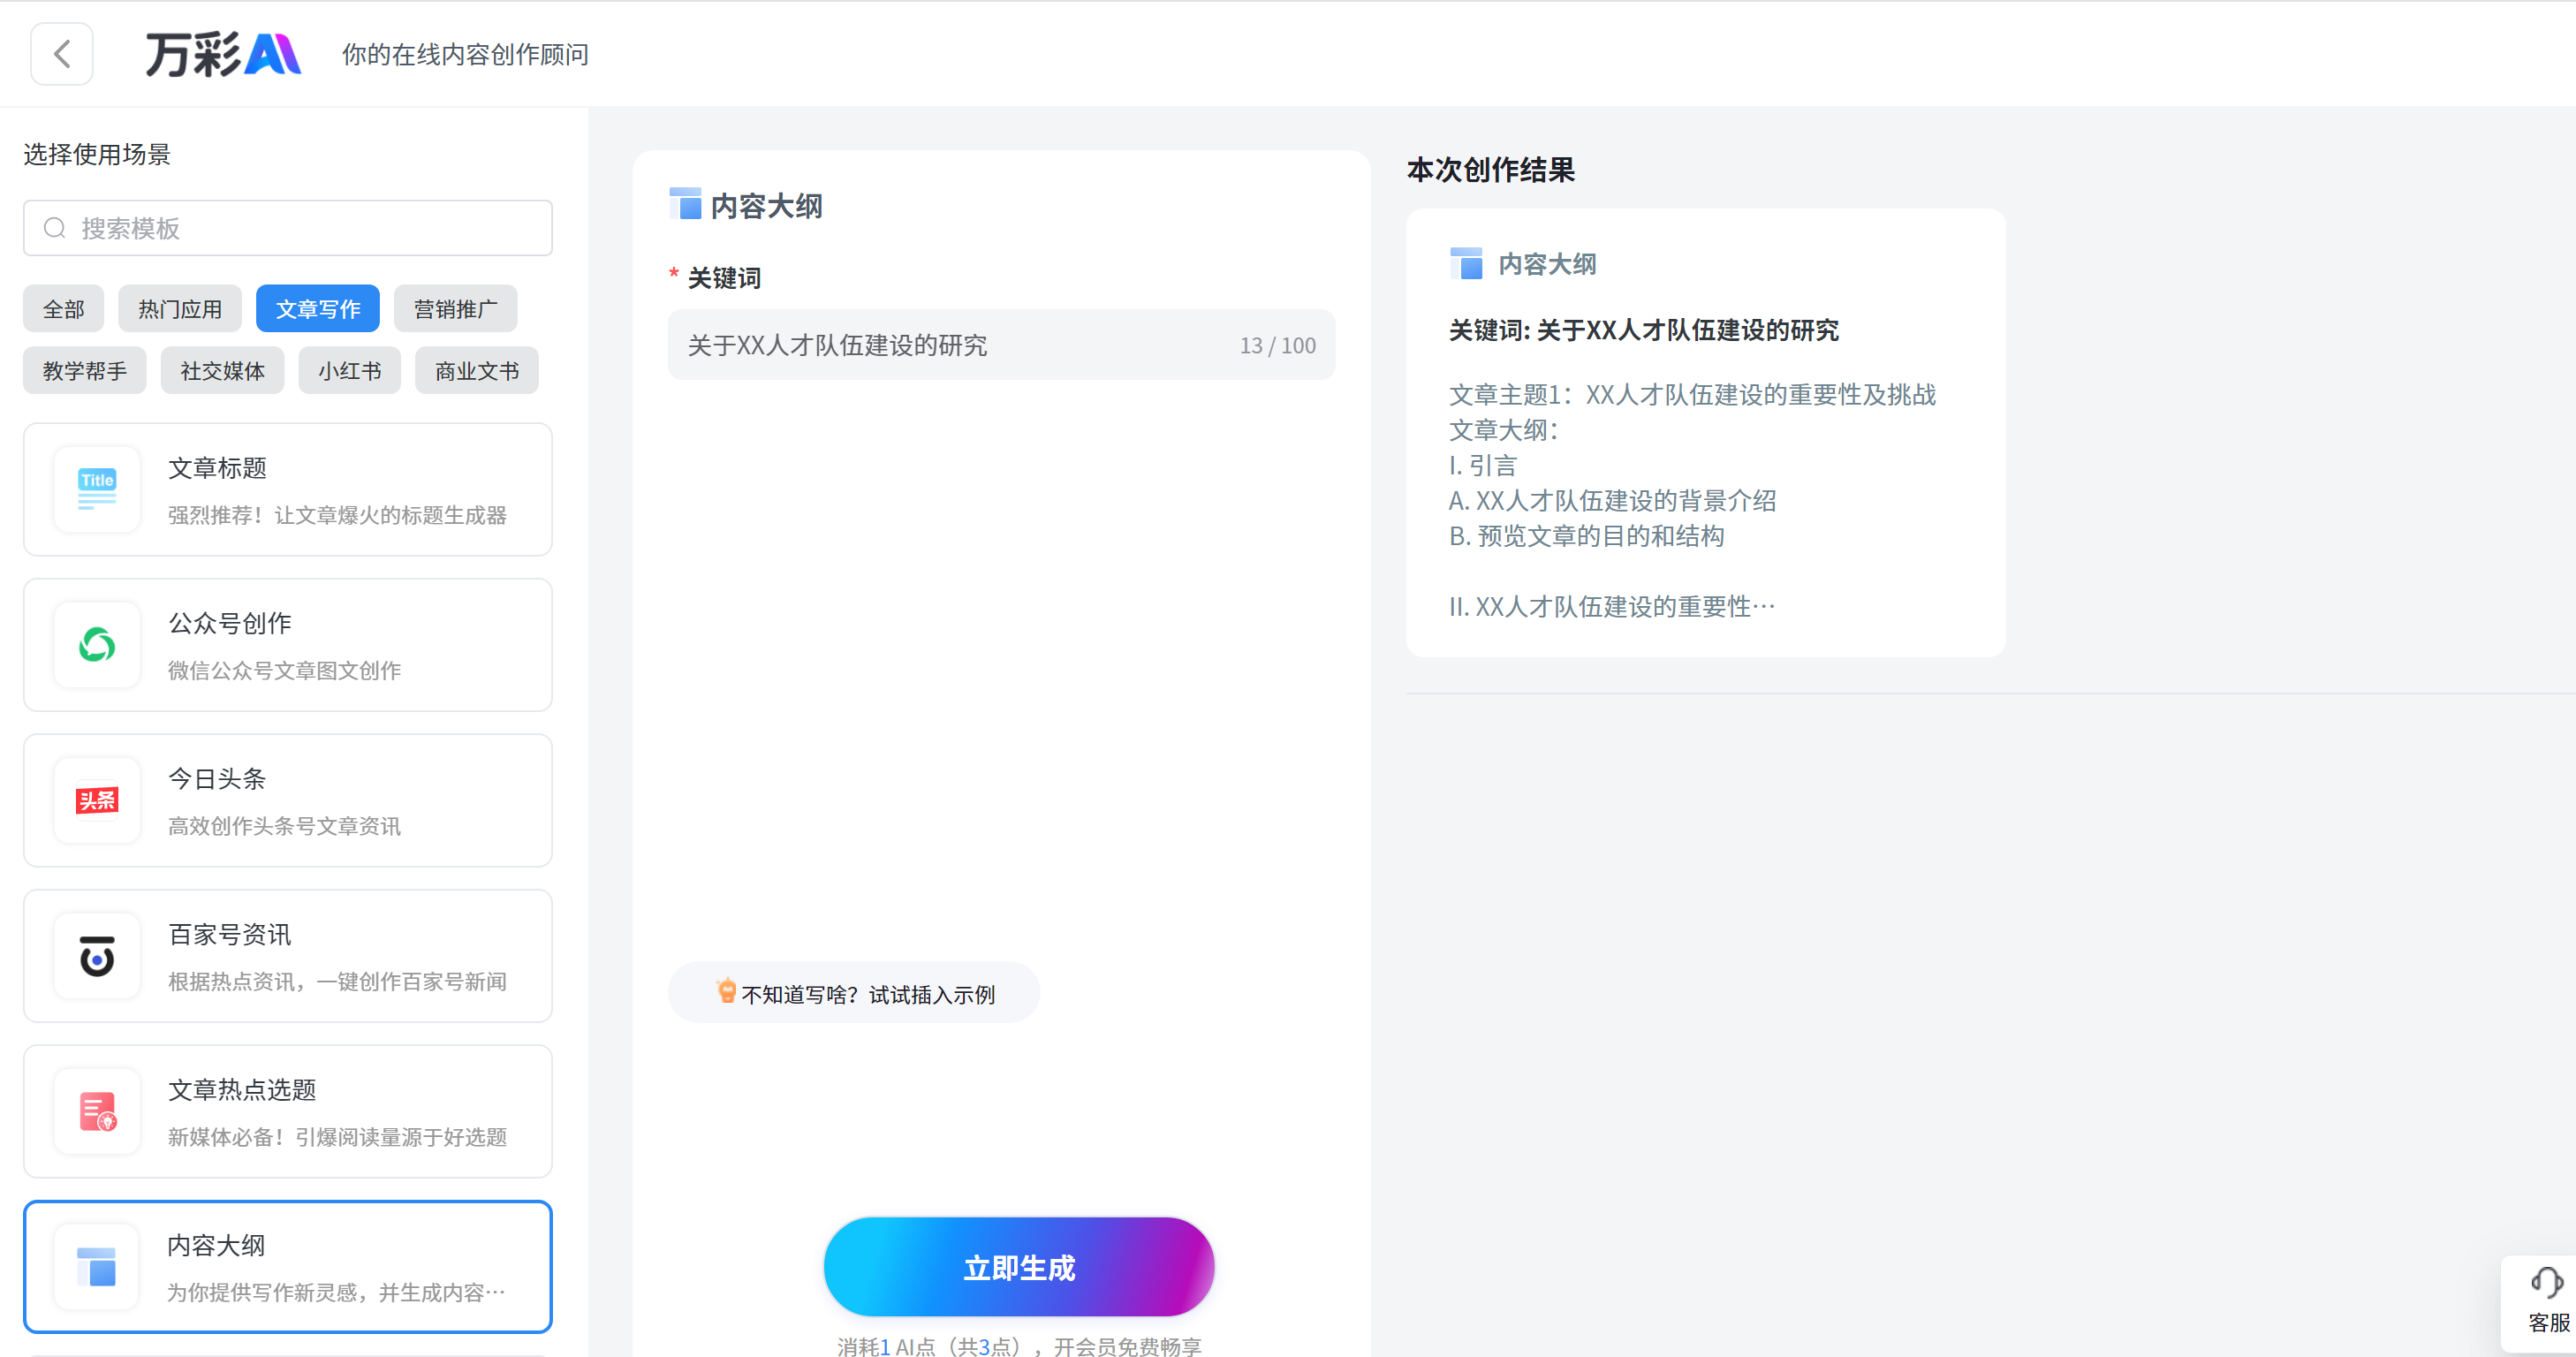Click result line II. XX人才队伍建设的重要性…
Screen dimensions: 2576x1357
(x=1613, y=606)
